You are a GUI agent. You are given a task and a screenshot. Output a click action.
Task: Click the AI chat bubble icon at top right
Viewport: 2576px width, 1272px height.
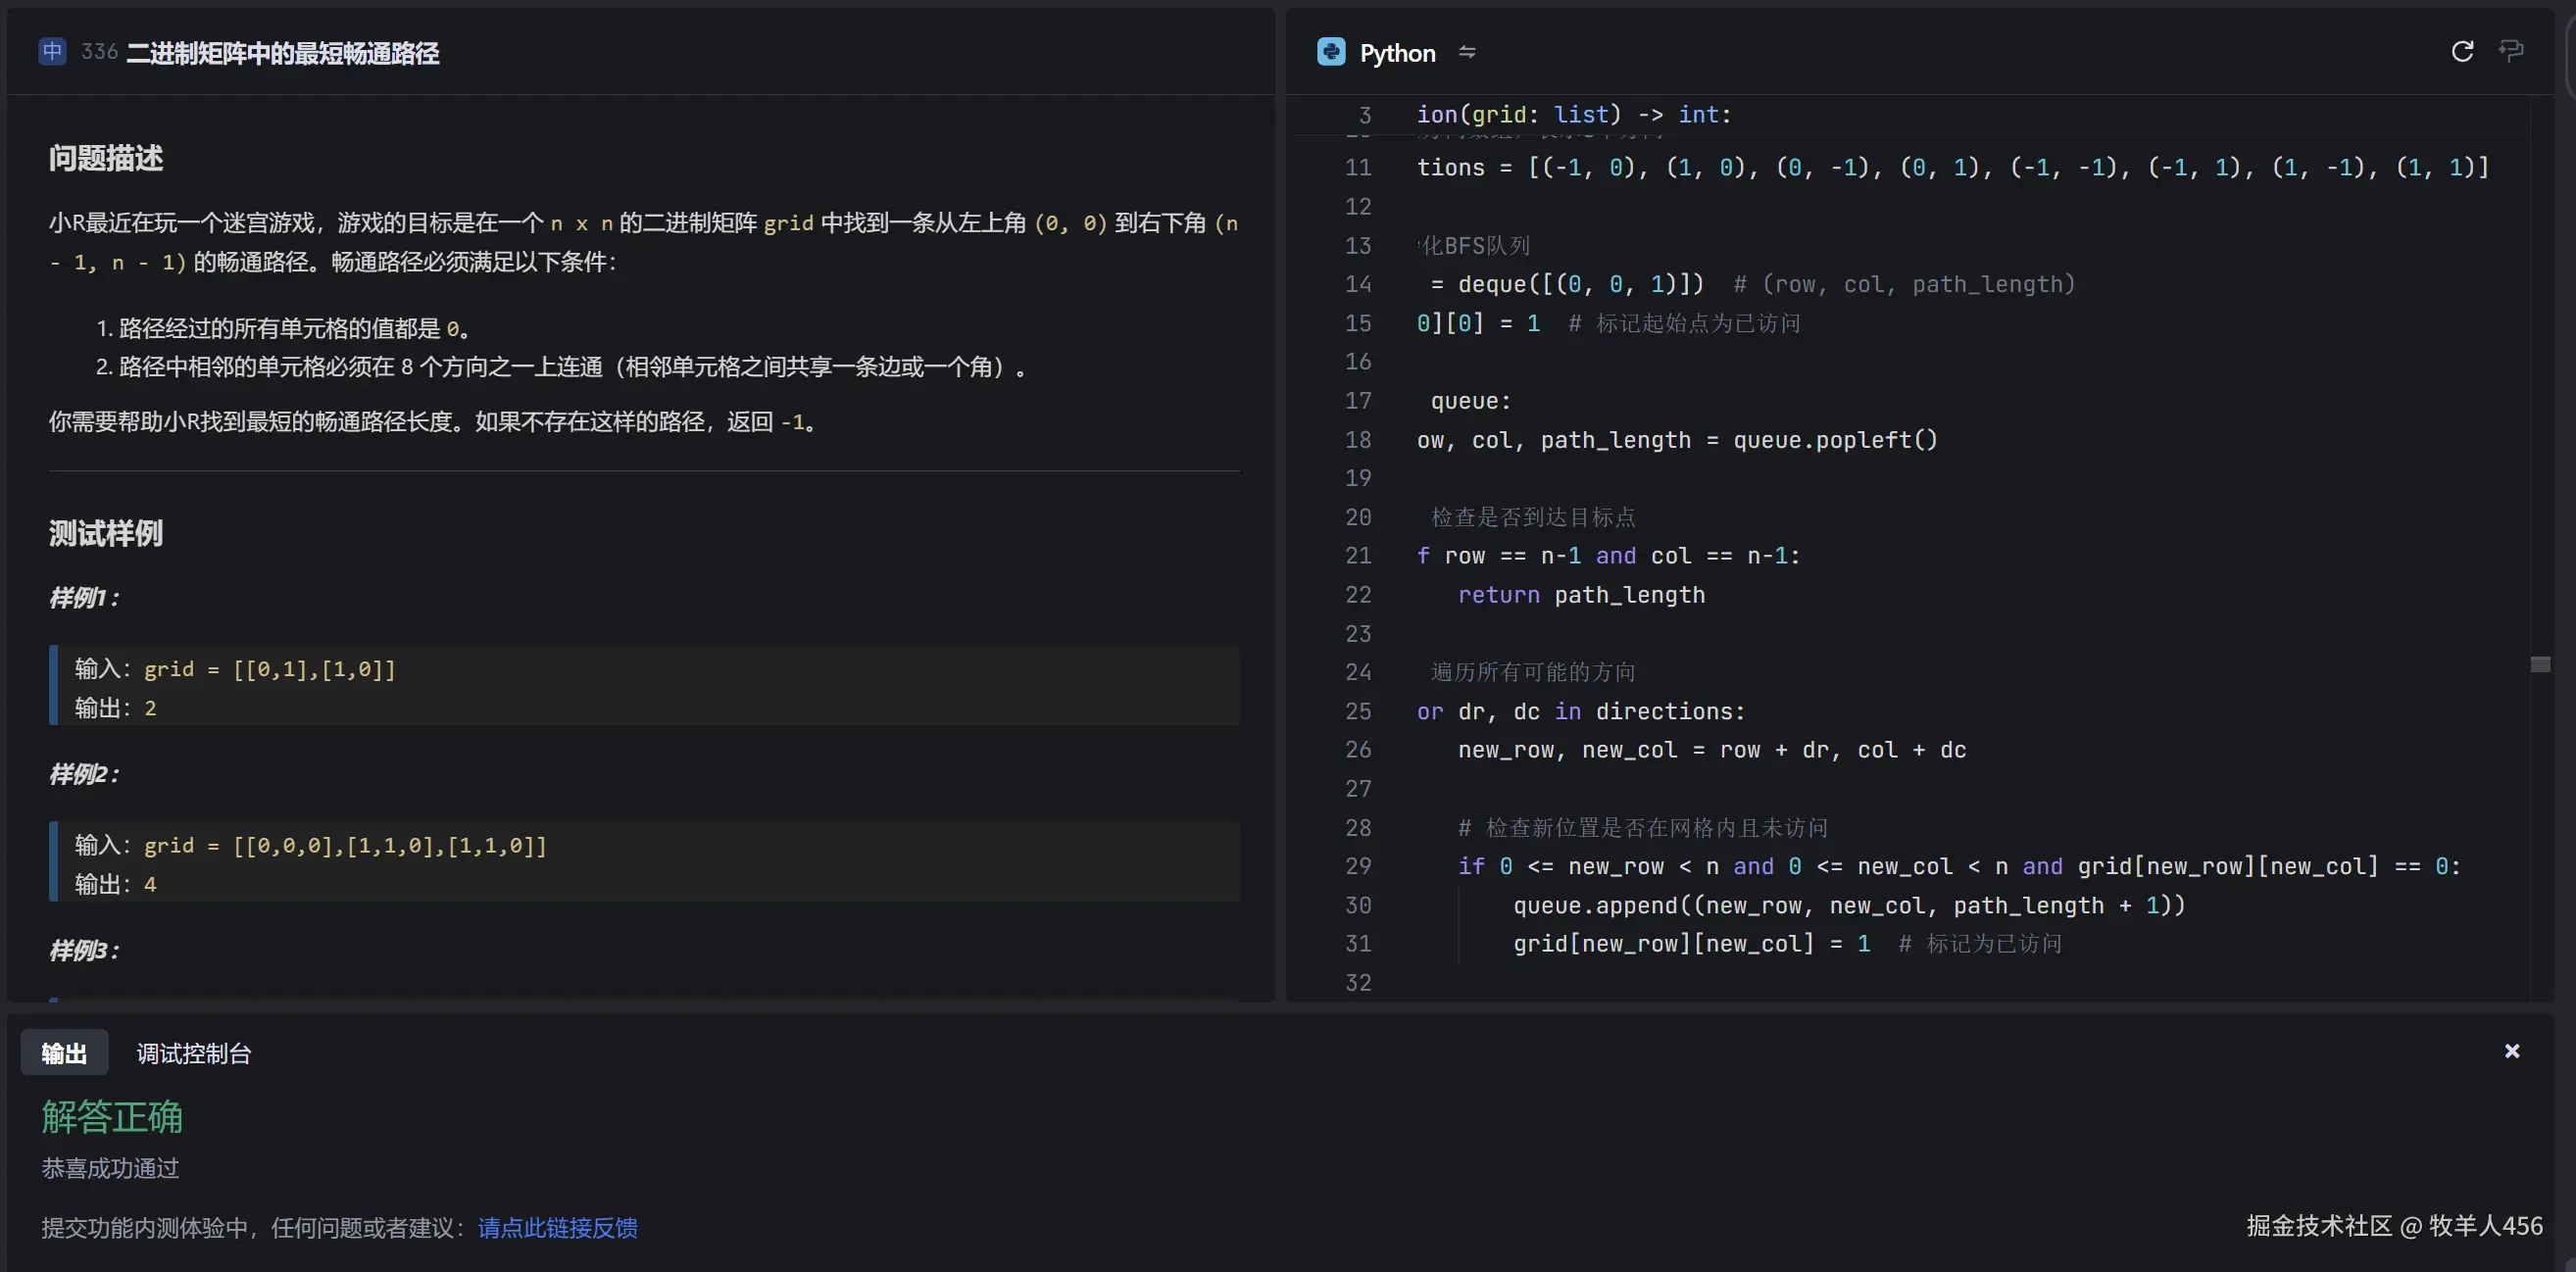[x=2511, y=51]
